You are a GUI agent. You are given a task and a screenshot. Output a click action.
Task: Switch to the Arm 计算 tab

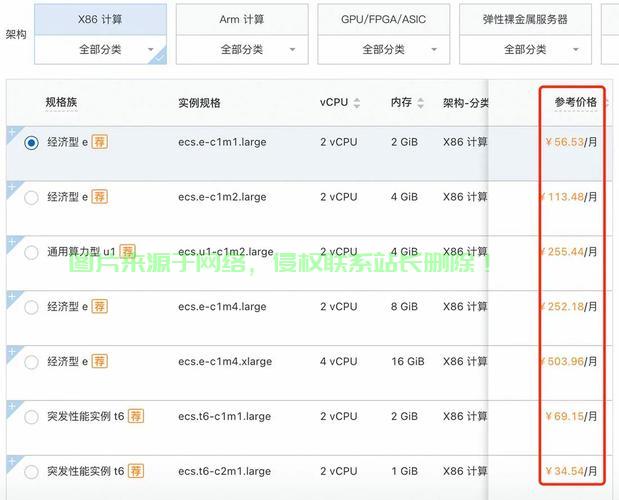[242, 20]
